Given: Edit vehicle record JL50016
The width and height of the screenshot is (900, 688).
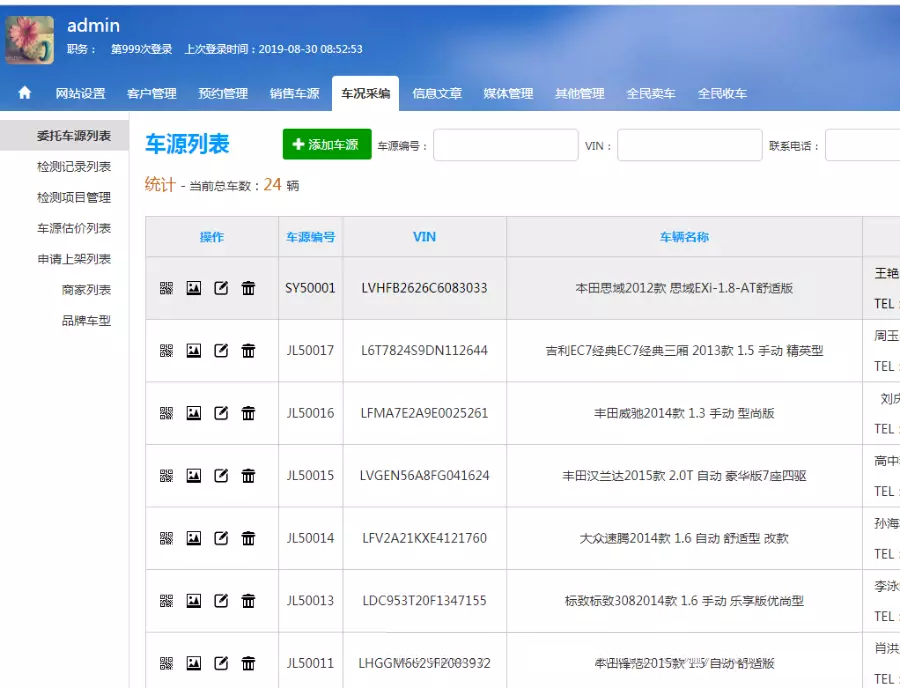Looking at the screenshot, I should (221, 413).
